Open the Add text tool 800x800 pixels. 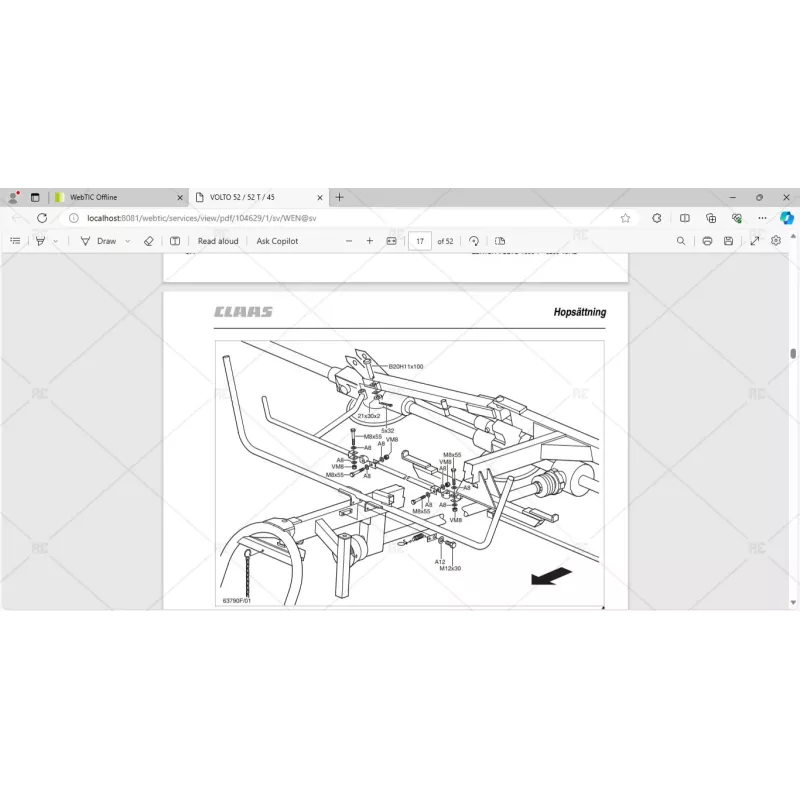click(x=174, y=241)
